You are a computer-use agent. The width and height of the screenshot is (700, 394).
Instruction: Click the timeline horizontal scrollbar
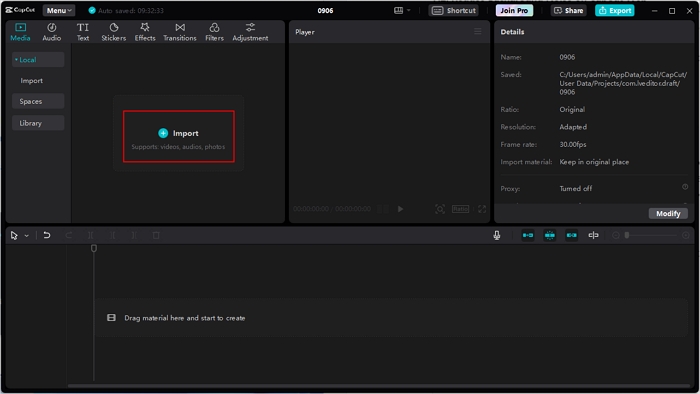coord(379,386)
